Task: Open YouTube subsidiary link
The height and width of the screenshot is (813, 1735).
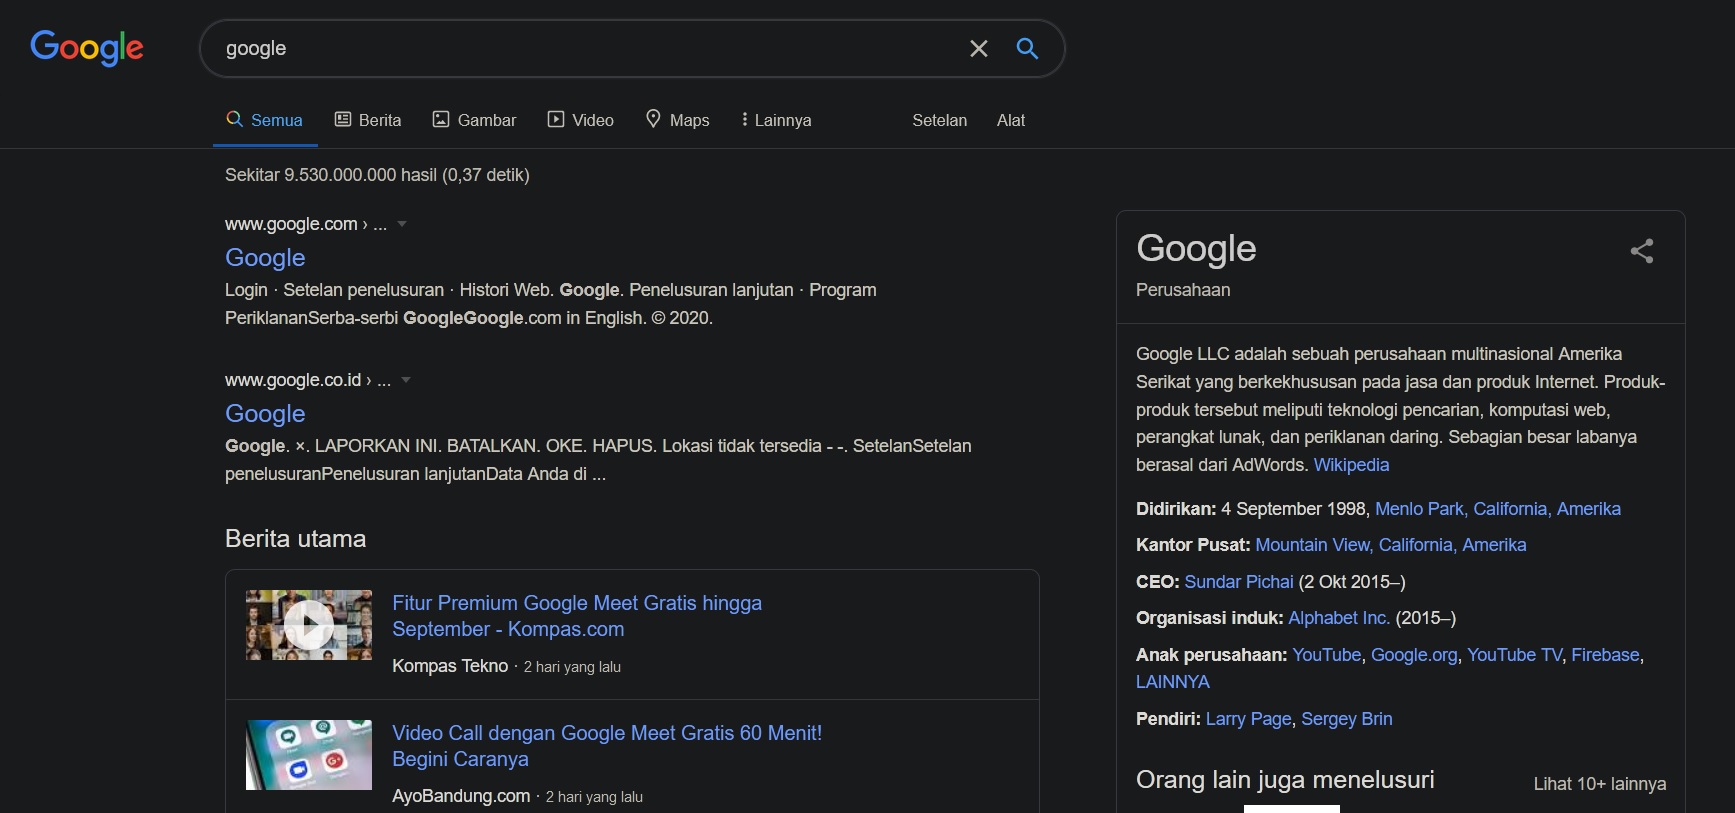Action: click(1327, 655)
